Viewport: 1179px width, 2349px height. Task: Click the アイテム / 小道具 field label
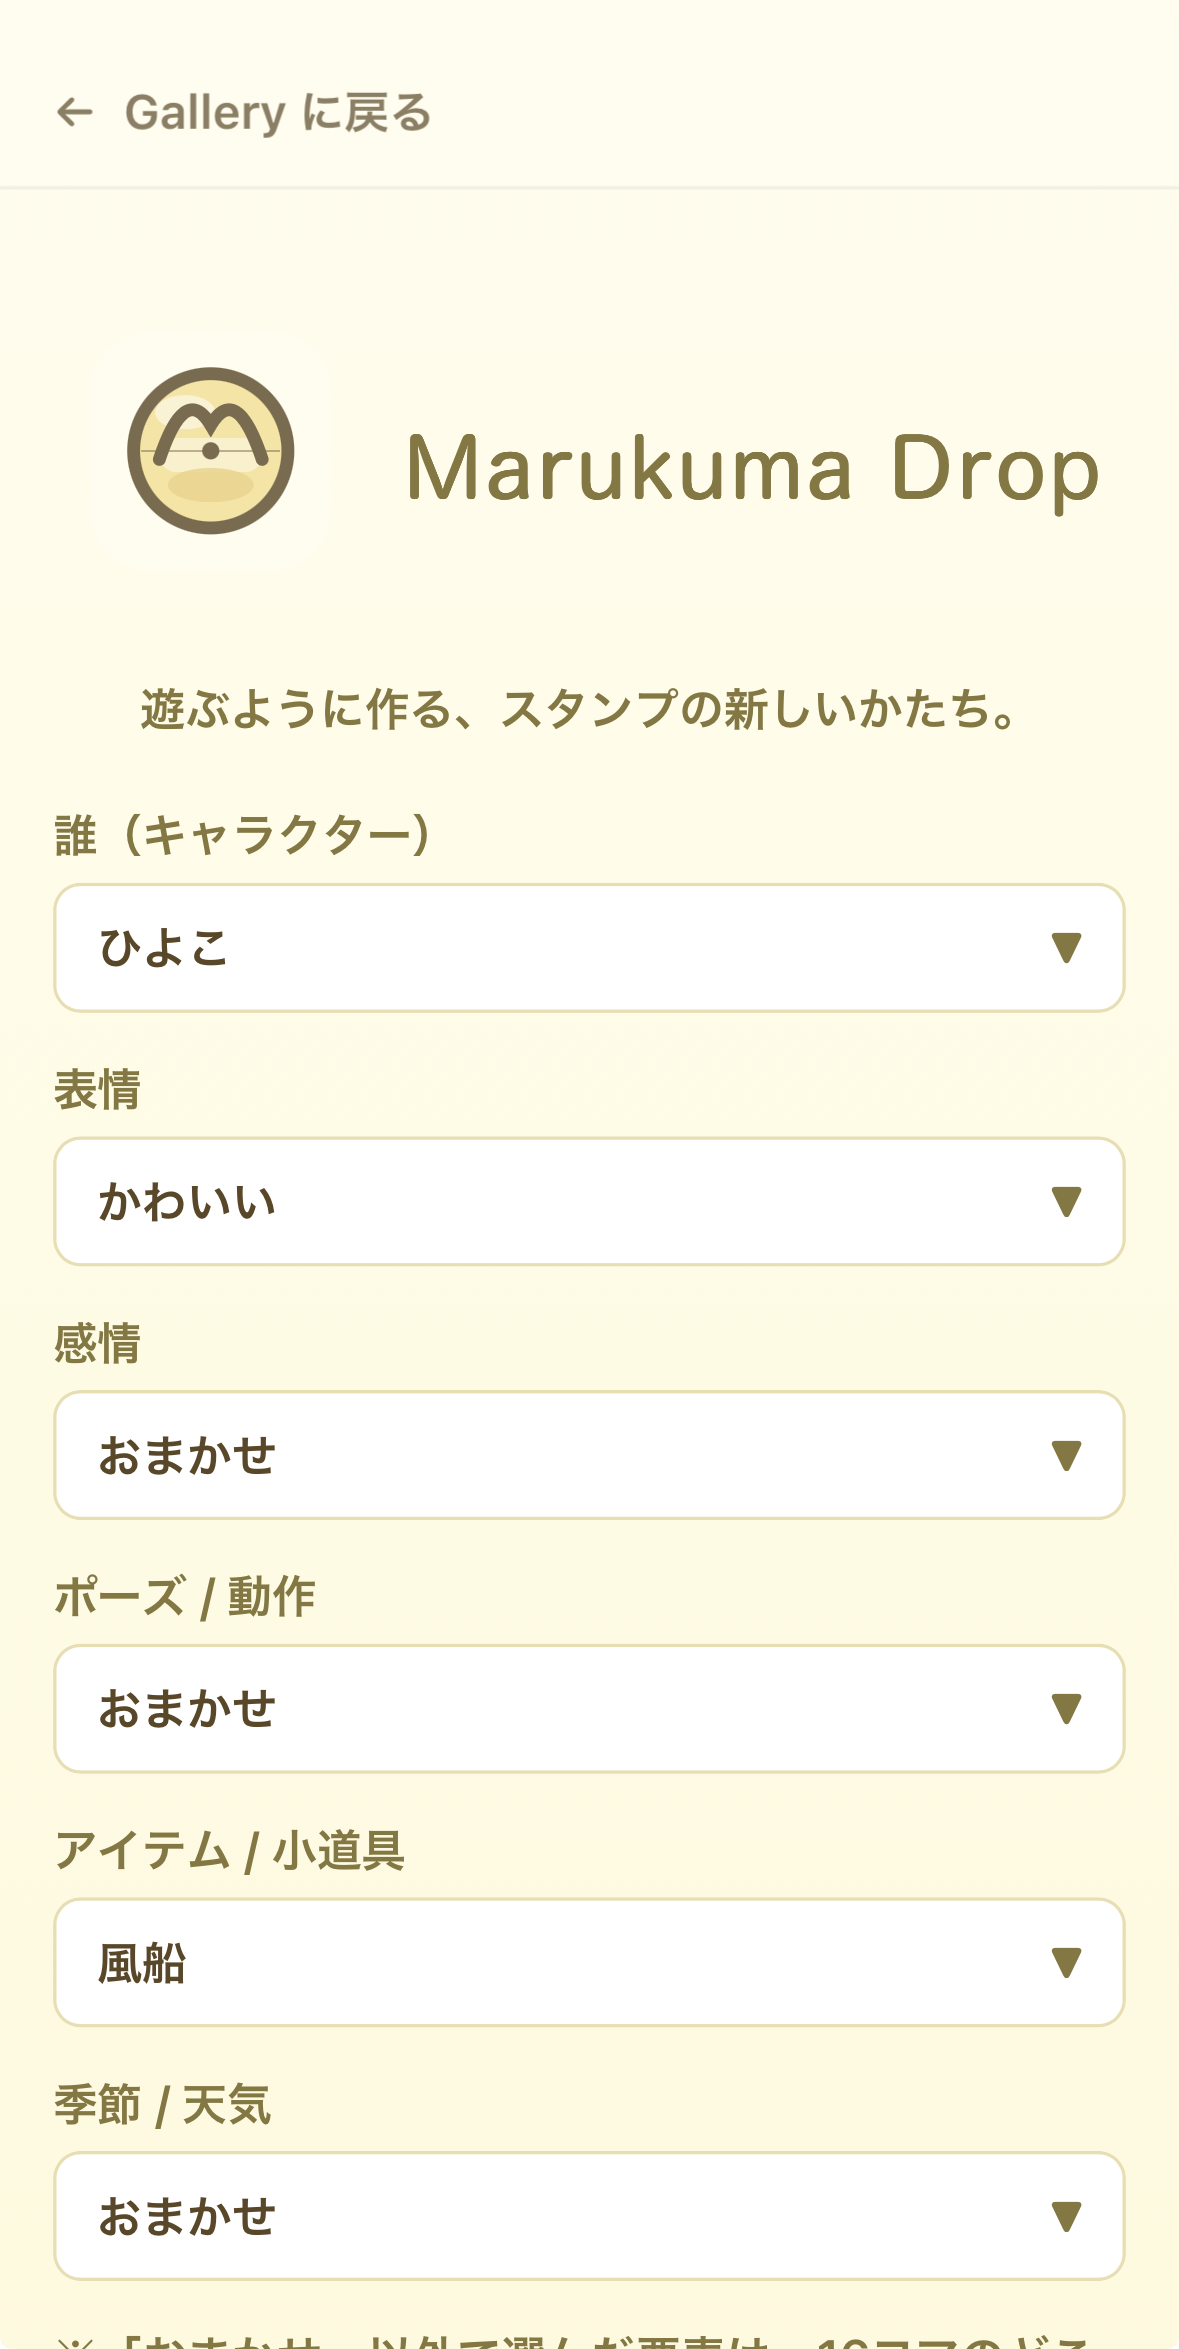tap(229, 1851)
